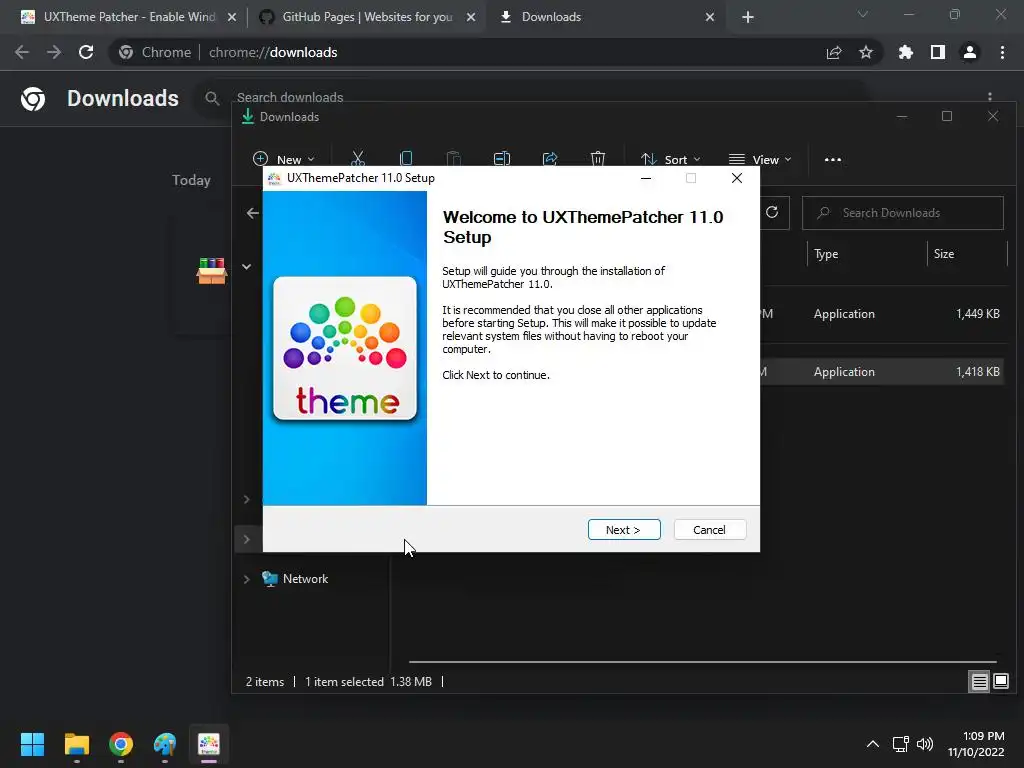Open a new Chrome tab
1024x768 pixels.
coord(748,18)
